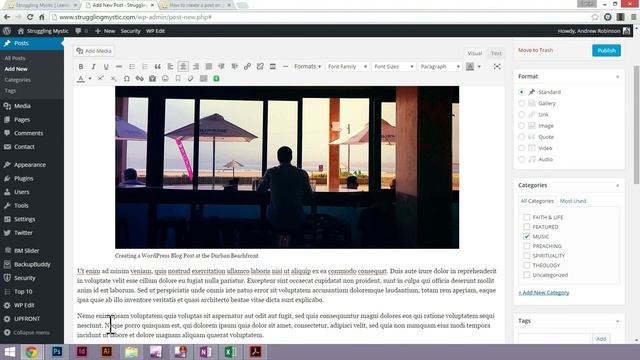Collapse the Tags panel
The image size is (640, 360).
(617, 321)
